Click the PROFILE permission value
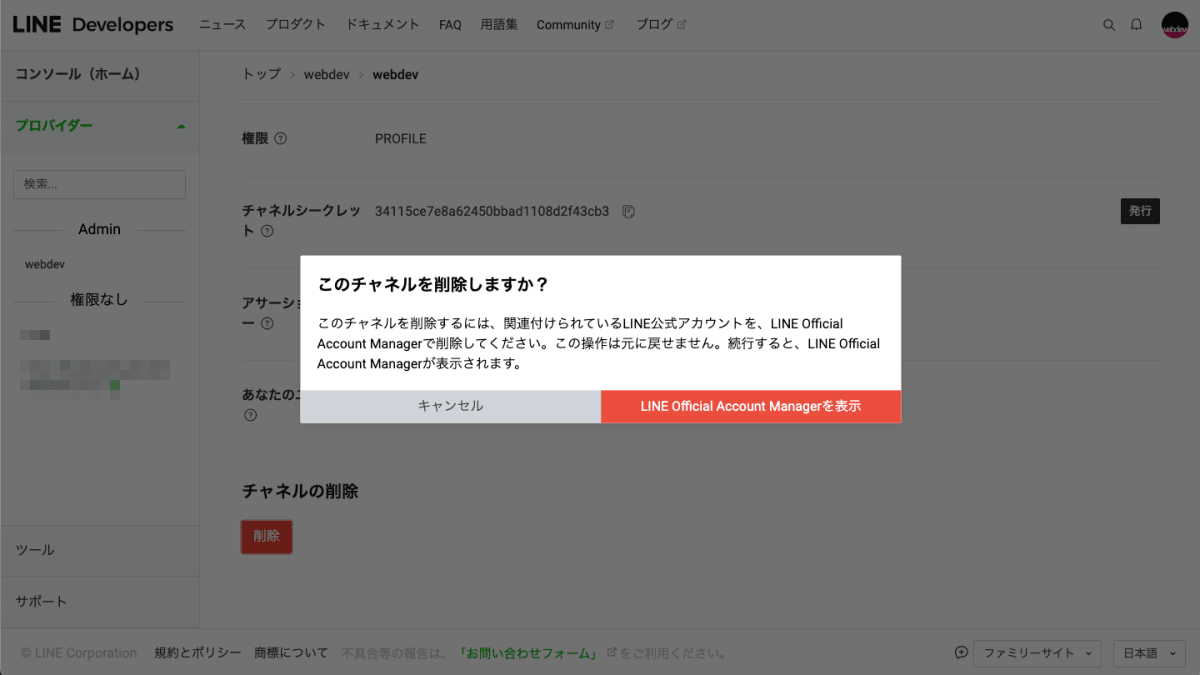Viewport: 1200px width, 675px height. click(401, 139)
